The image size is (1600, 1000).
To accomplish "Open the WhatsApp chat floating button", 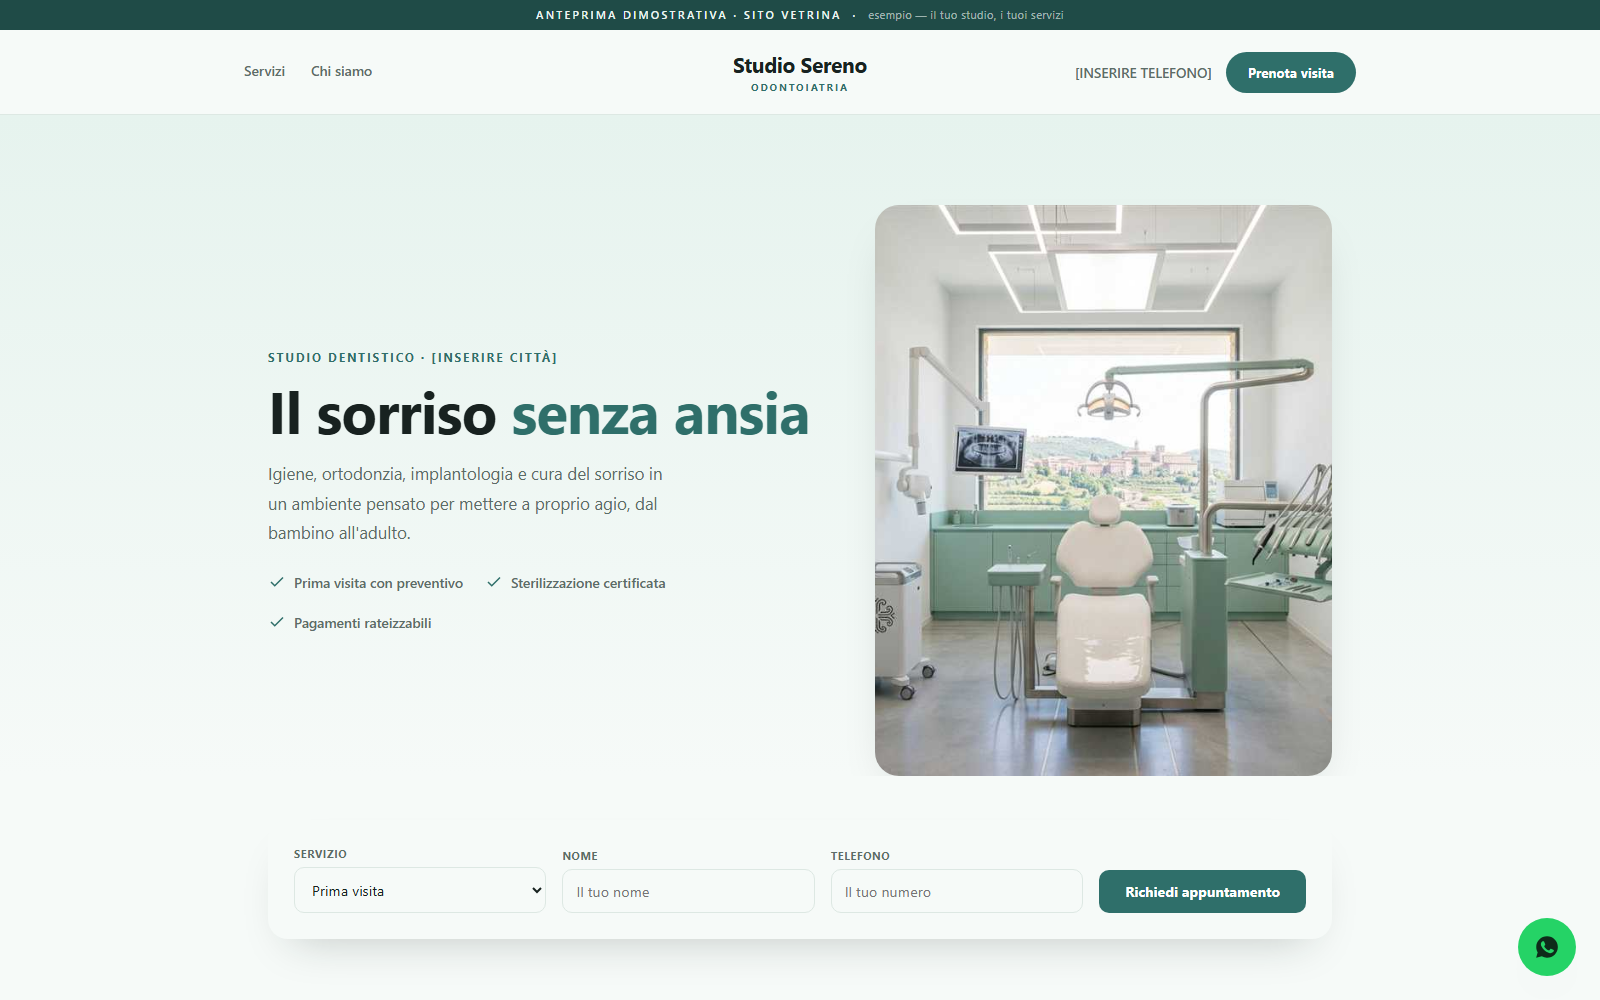I will (x=1546, y=947).
